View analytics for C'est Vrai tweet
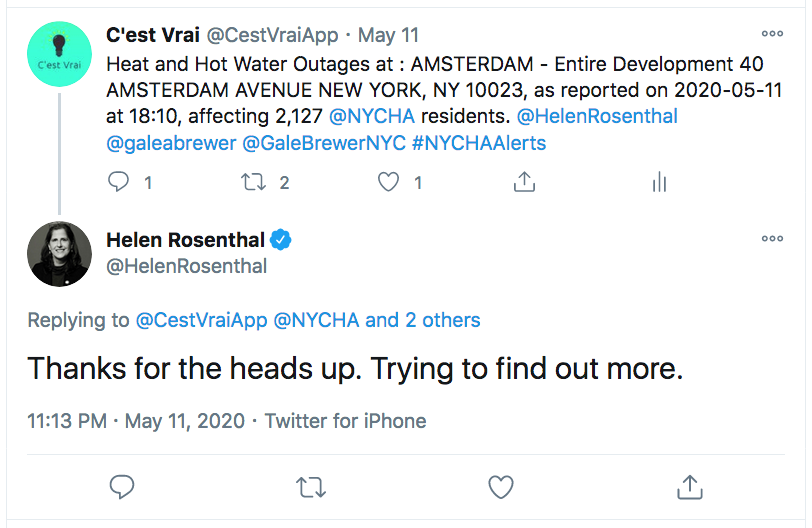The height and width of the screenshot is (528, 812). (659, 182)
